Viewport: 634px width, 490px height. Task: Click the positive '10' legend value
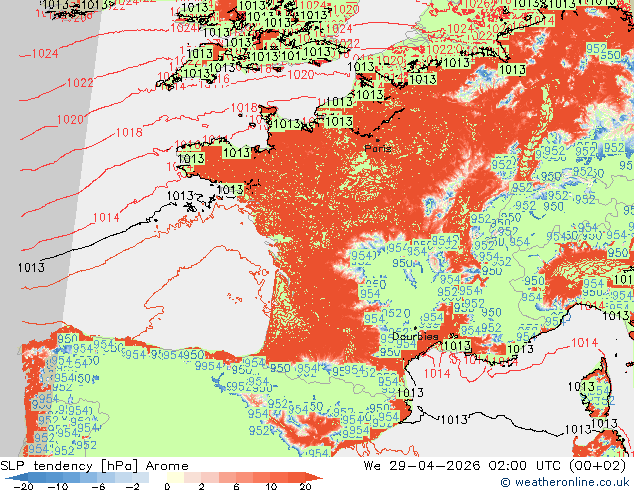[x=271, y=486]
